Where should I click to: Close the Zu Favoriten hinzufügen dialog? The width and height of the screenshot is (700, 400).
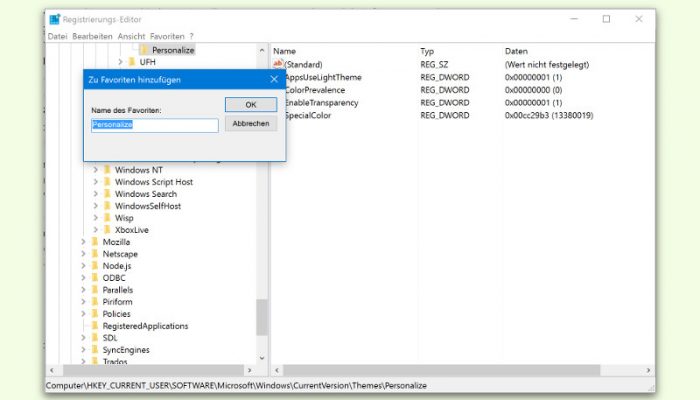274,79
